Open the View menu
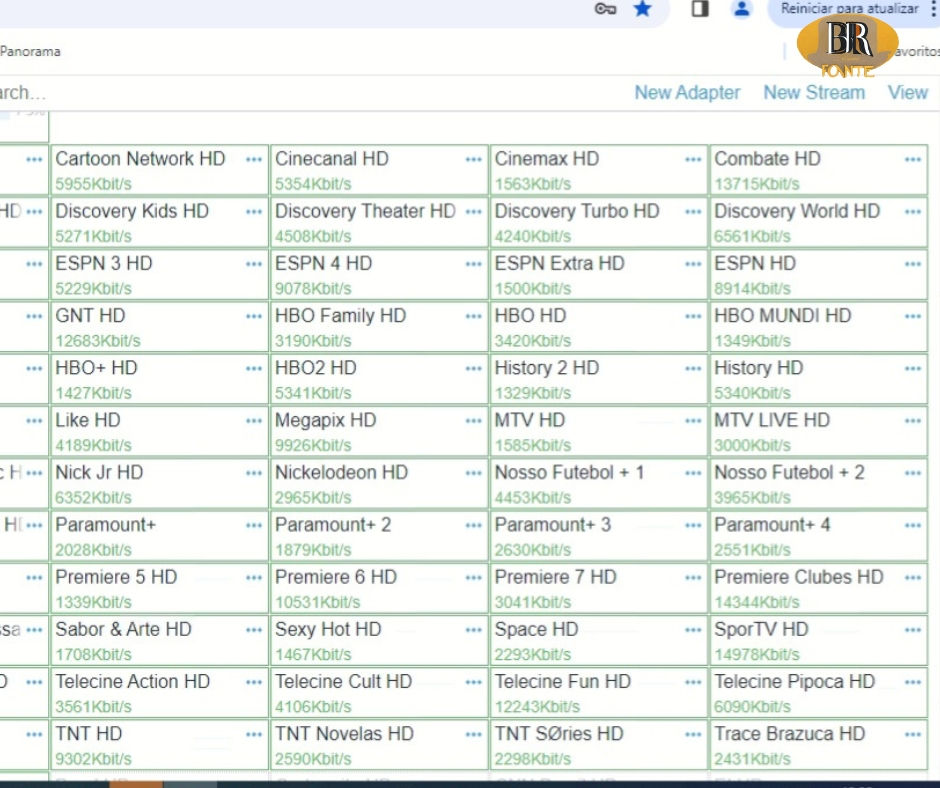This screenshot has height=788, width=940. 908,92
